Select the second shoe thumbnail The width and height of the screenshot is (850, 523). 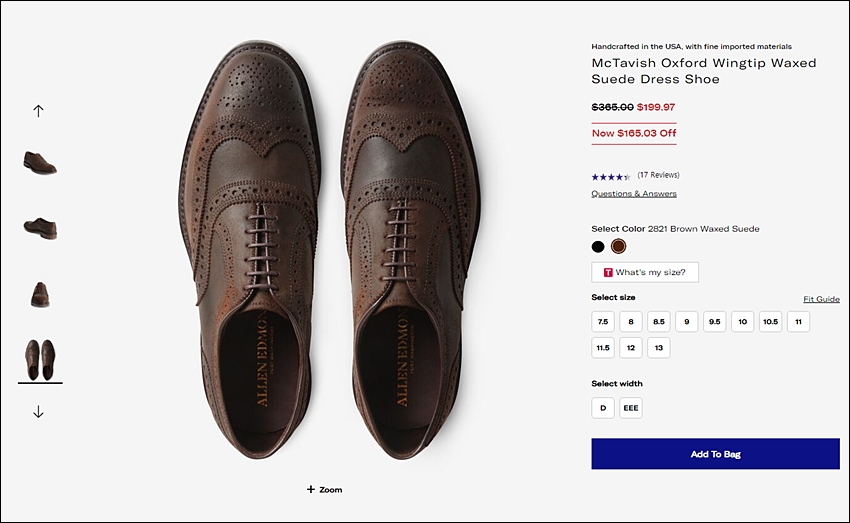point(40,228)
